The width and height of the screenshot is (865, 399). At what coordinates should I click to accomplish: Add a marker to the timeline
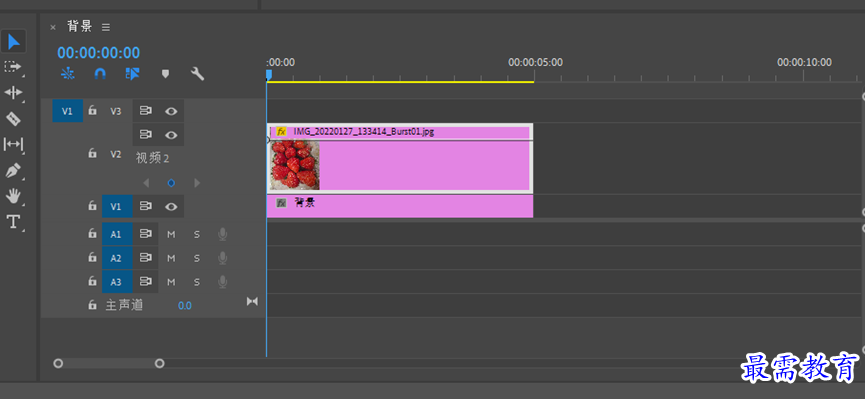click(x=165, y=73)
